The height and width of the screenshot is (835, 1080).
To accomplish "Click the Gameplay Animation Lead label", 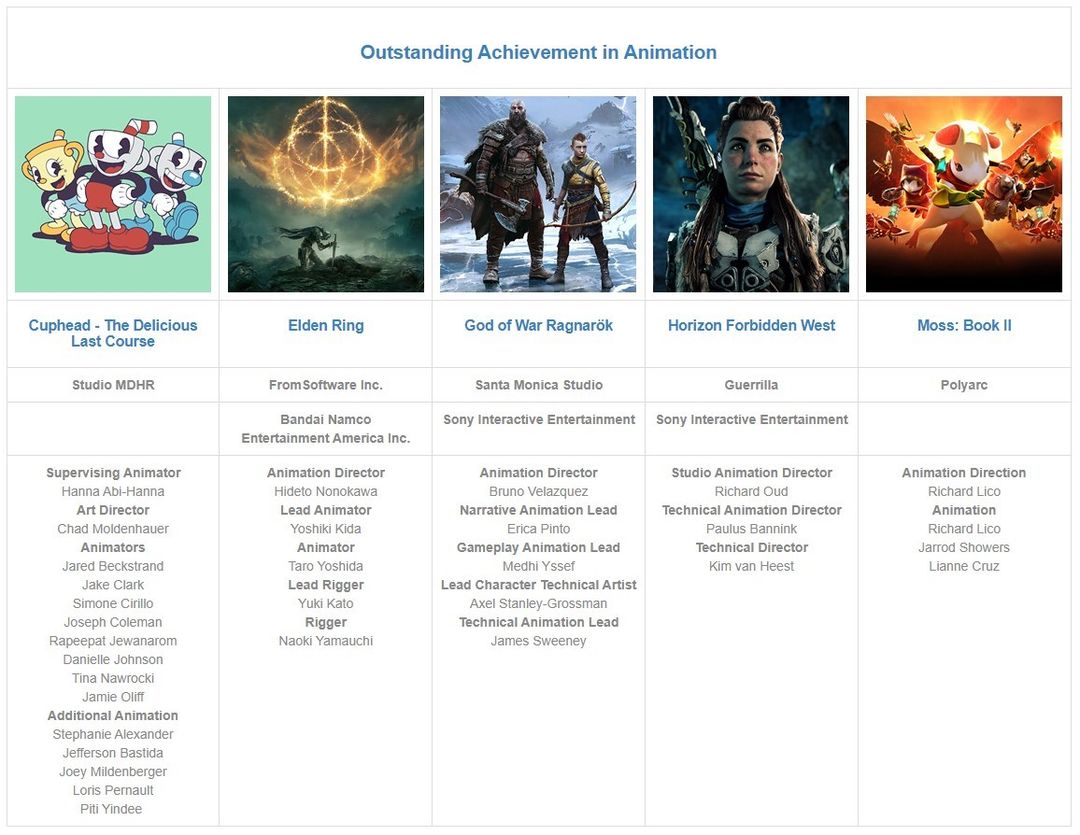I will (539, 547).
